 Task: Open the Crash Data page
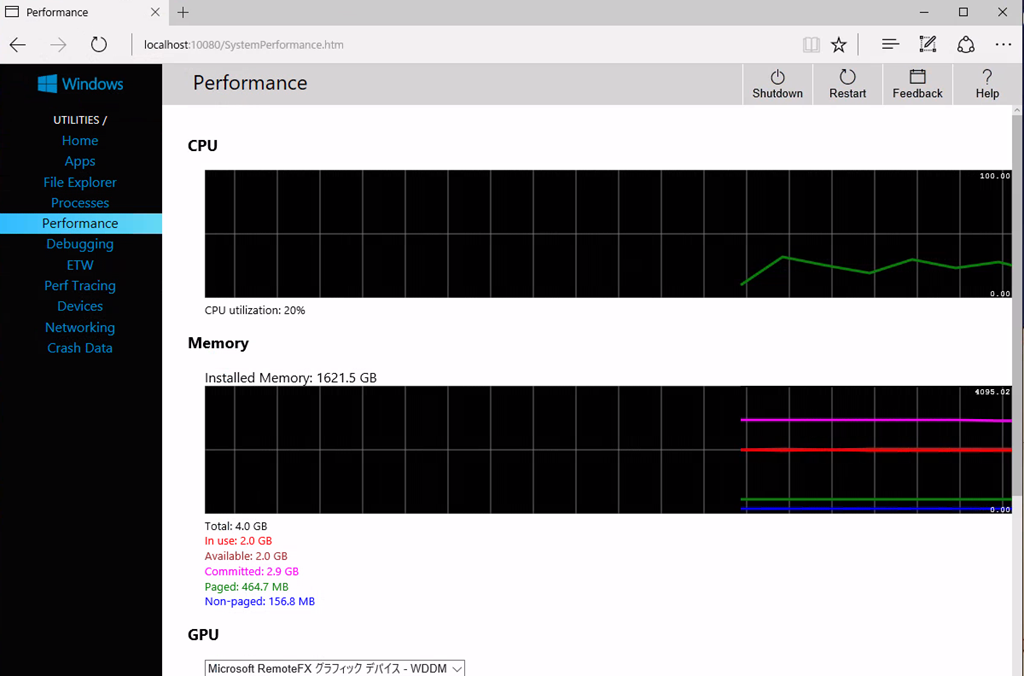pyautogui.click(x=80, y=348)
